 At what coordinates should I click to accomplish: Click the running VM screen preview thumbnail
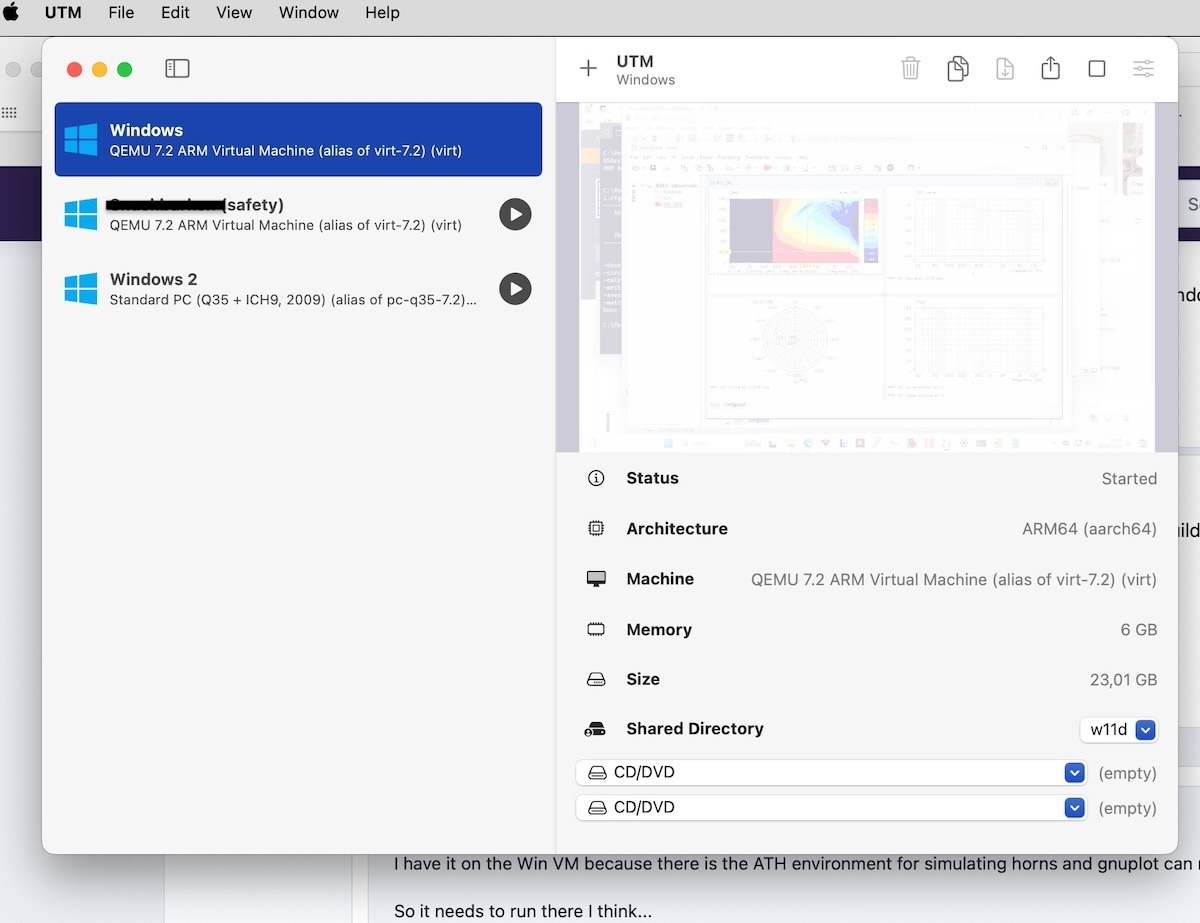click(x=866, y=277)
